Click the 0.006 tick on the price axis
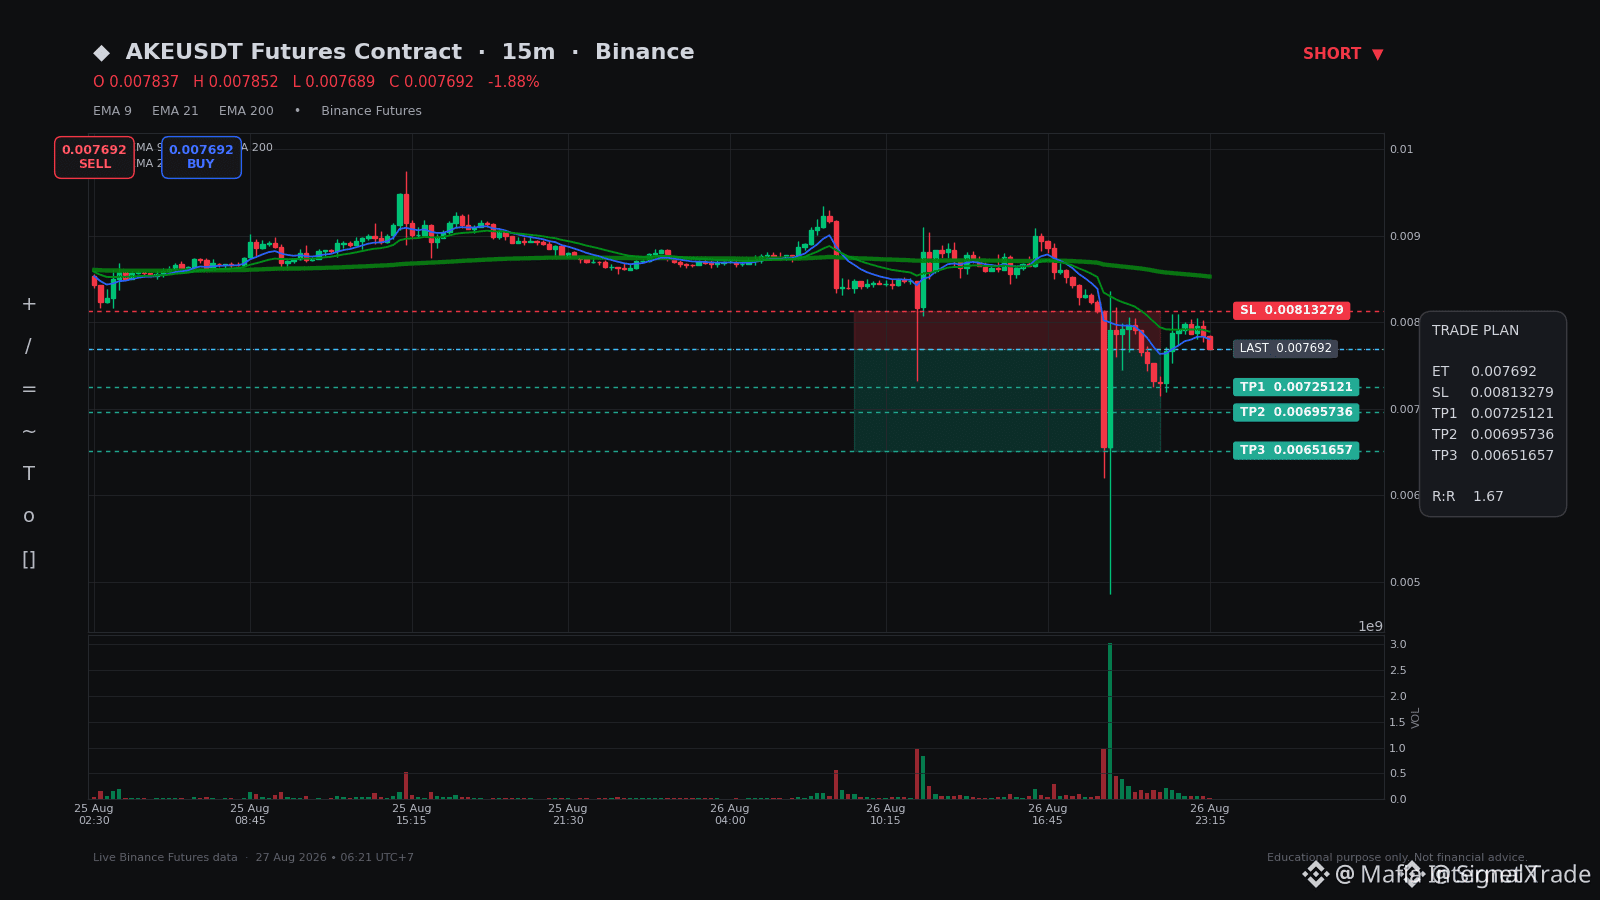This screenshot has width=1600, height=900. coord(1405,496)
